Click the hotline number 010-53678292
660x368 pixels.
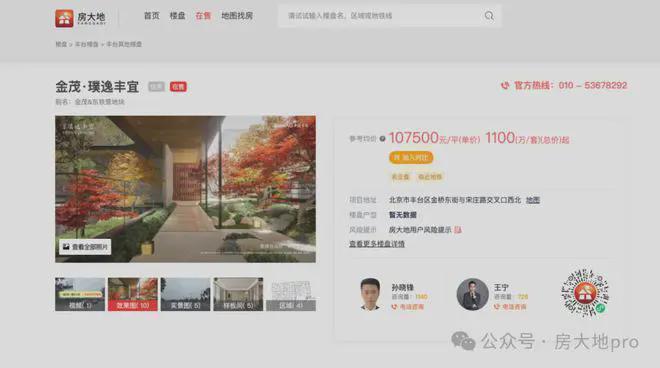click(593, 85)
